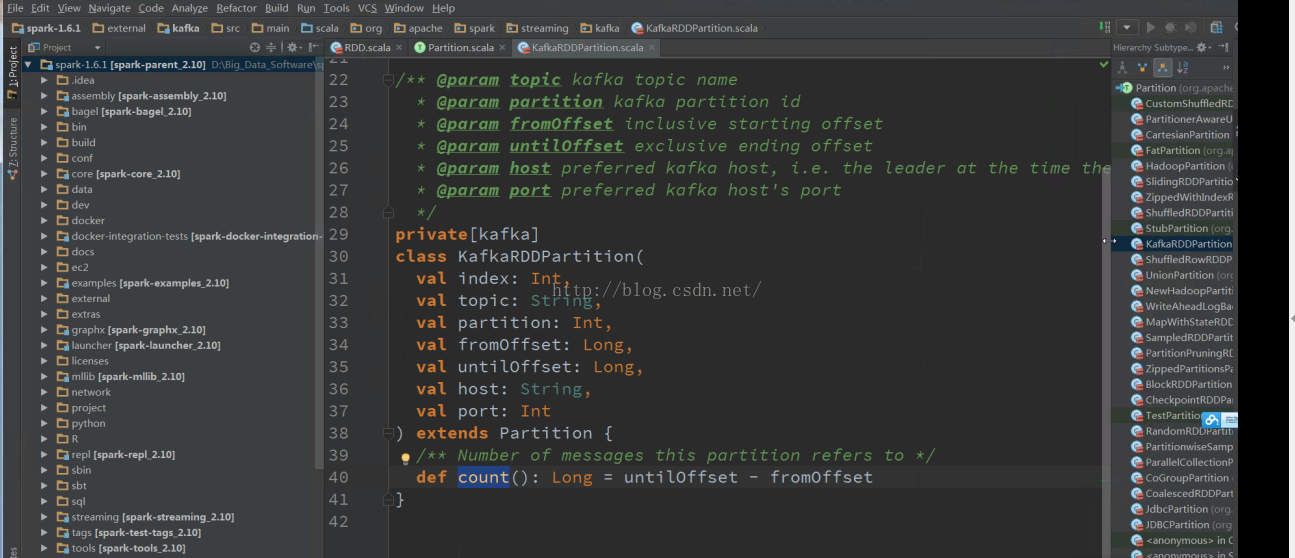Screen dimensions: 1295x558
Task: Select JdbcPartition in Hierarchy list
Action: [1181, 508]
